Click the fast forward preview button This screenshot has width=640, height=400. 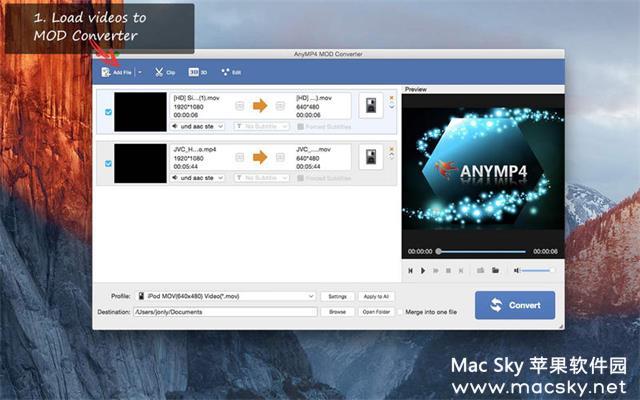point(436,271)
